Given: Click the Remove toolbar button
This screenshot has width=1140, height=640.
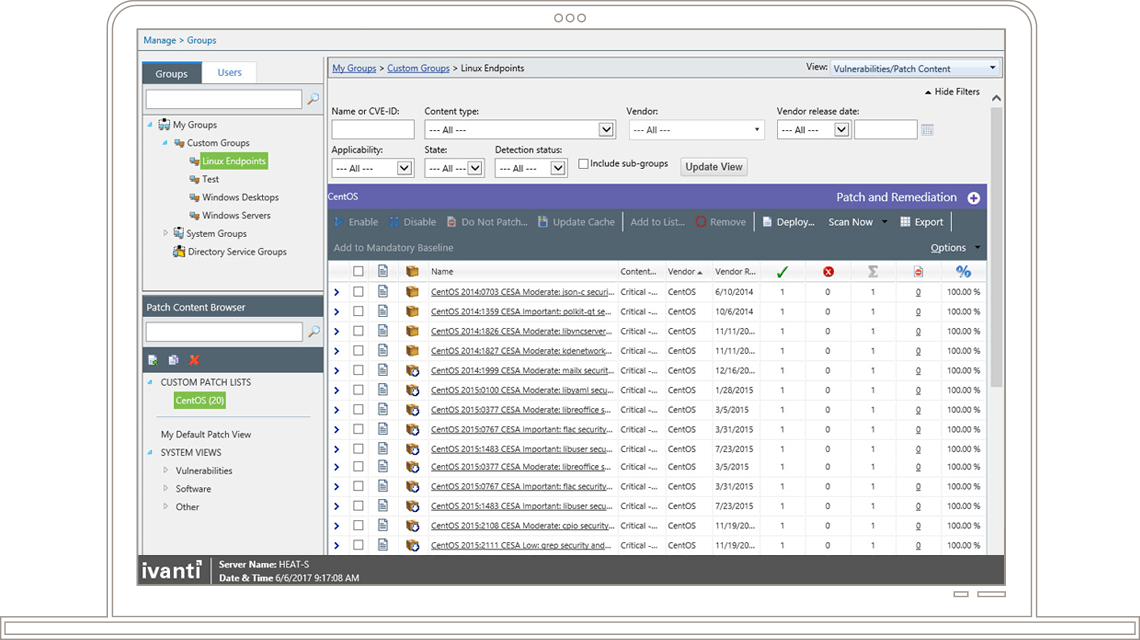Looking at the screenshot, I should coord(720,222).
